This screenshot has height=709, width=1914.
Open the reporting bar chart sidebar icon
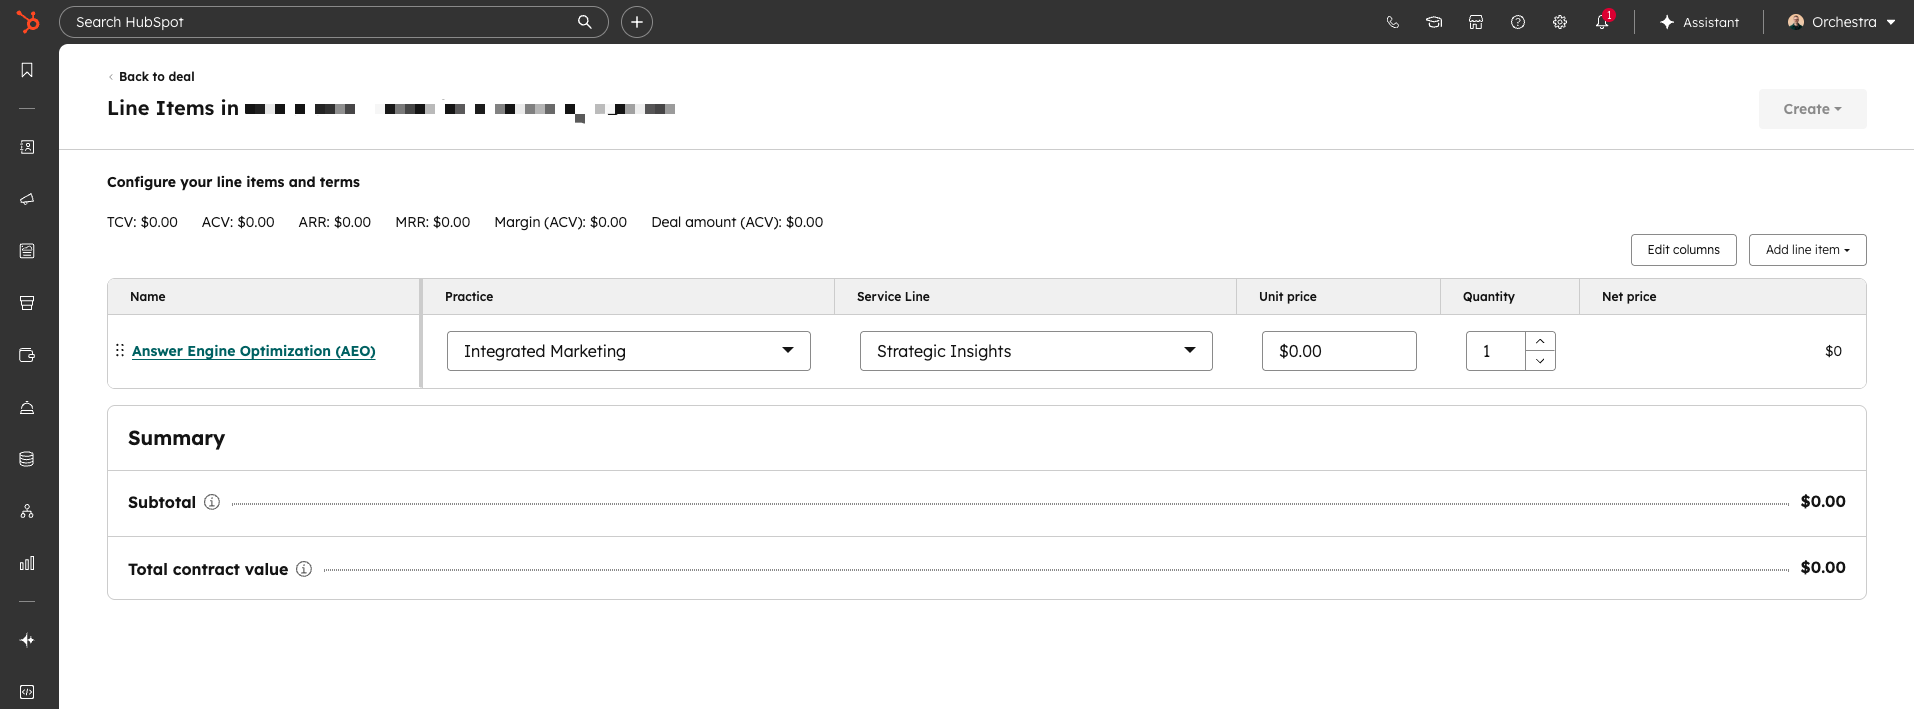(x=27, y=563)
